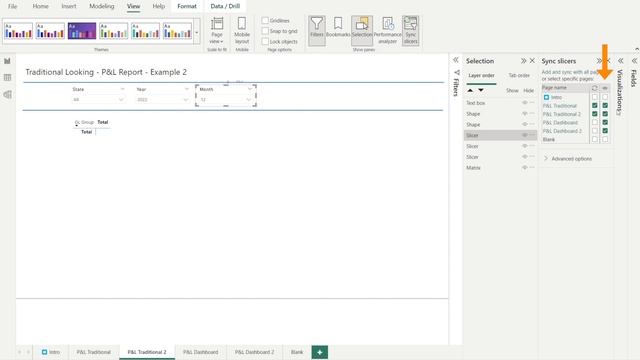Click the GL Group column header
Screen dimensions: 640x360
click(x=84, y=122)
